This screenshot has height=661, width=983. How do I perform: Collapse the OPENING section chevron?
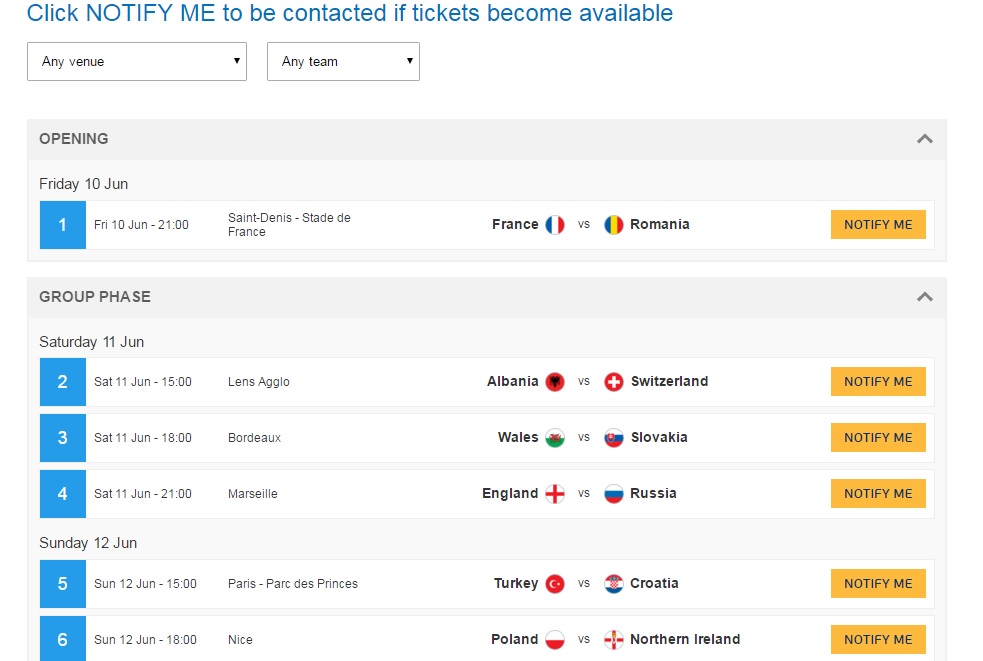pyautogui.click(x=925, y=139)
